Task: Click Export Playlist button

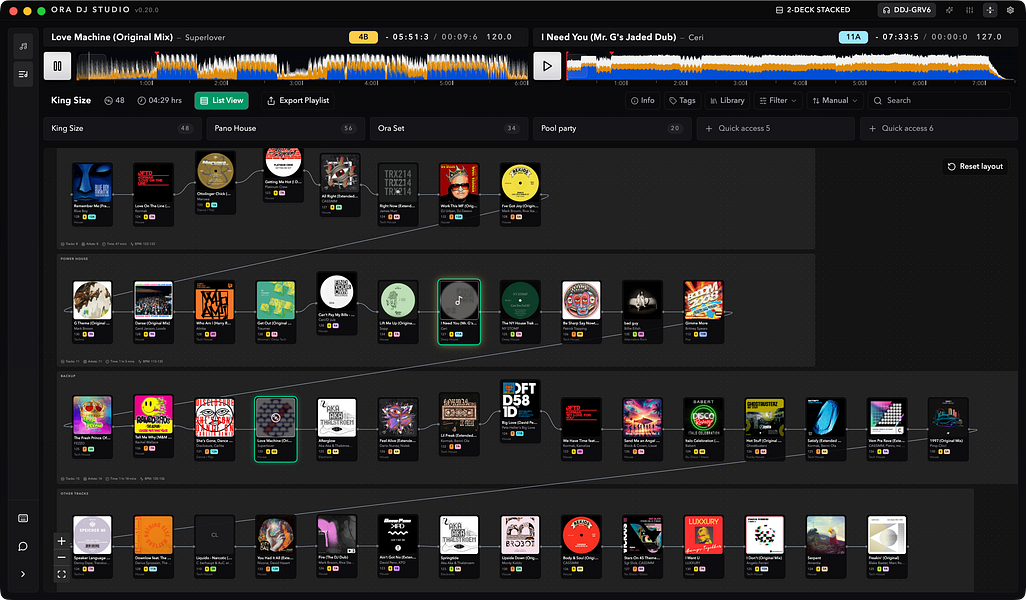Action: [x=298, y=100]
